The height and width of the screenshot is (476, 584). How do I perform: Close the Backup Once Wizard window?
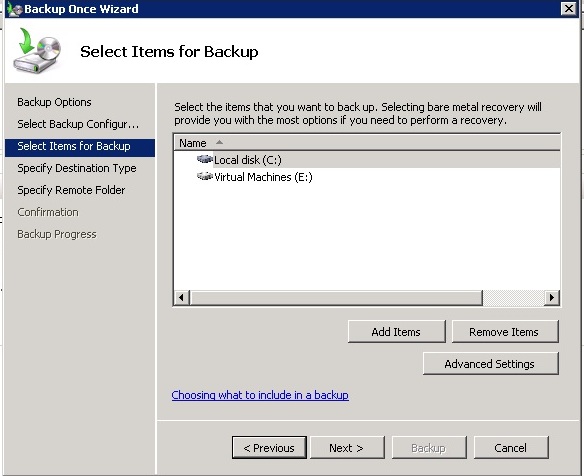(x=569, y=9)
